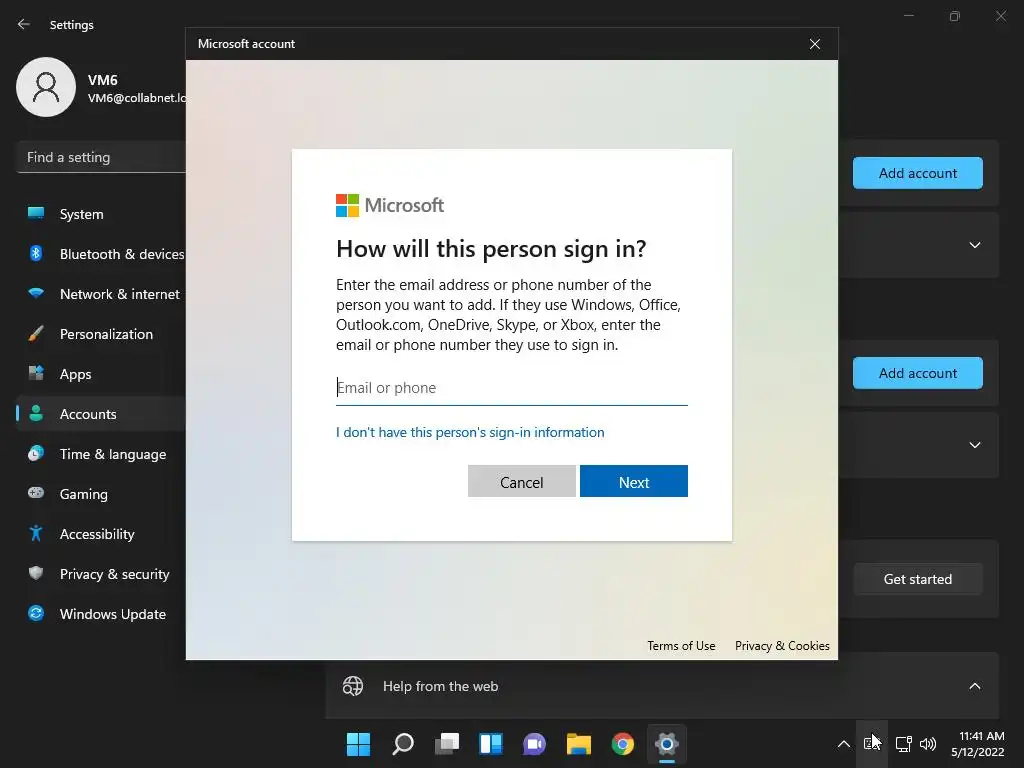
Task: Open Privacy & Cookies link
Action: 782,646
